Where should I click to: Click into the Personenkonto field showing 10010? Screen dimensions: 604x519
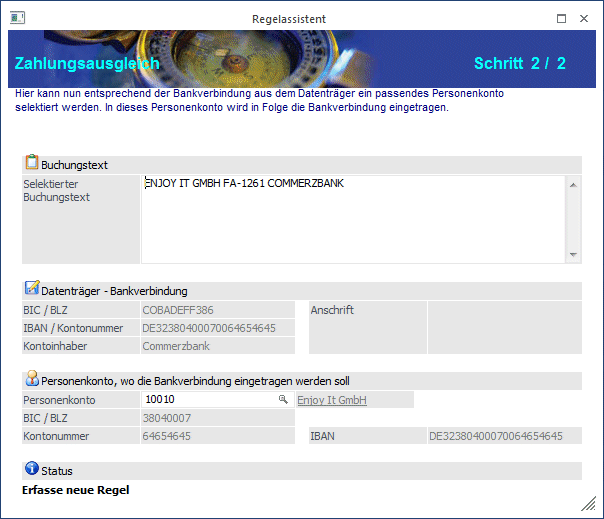[x=208, y=400]
